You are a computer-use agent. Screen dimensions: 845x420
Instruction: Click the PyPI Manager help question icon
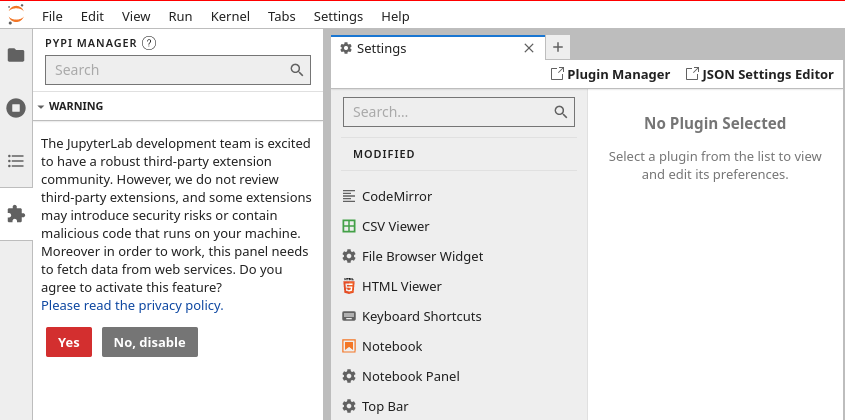click(149, 43)
